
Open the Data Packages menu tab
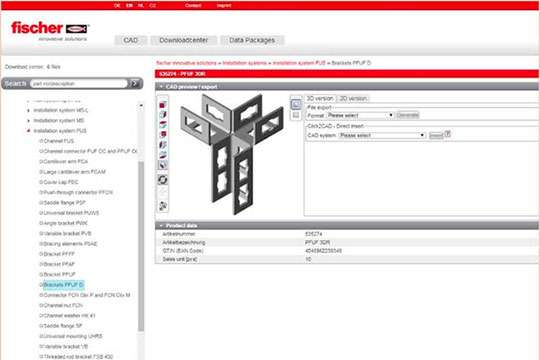(252, 40)
